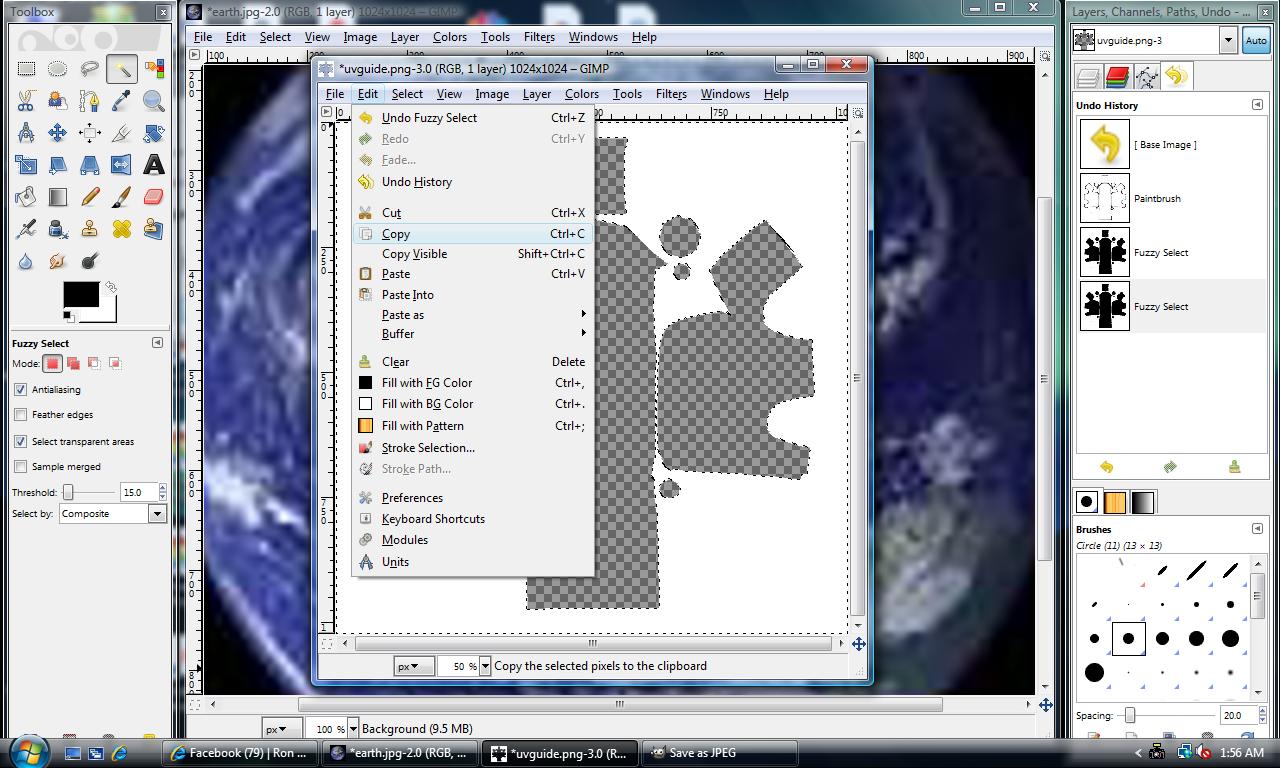Disable the Antialiasing checkbox
The height and width of the screenshot is (768, 1280).
click(21, 390)
